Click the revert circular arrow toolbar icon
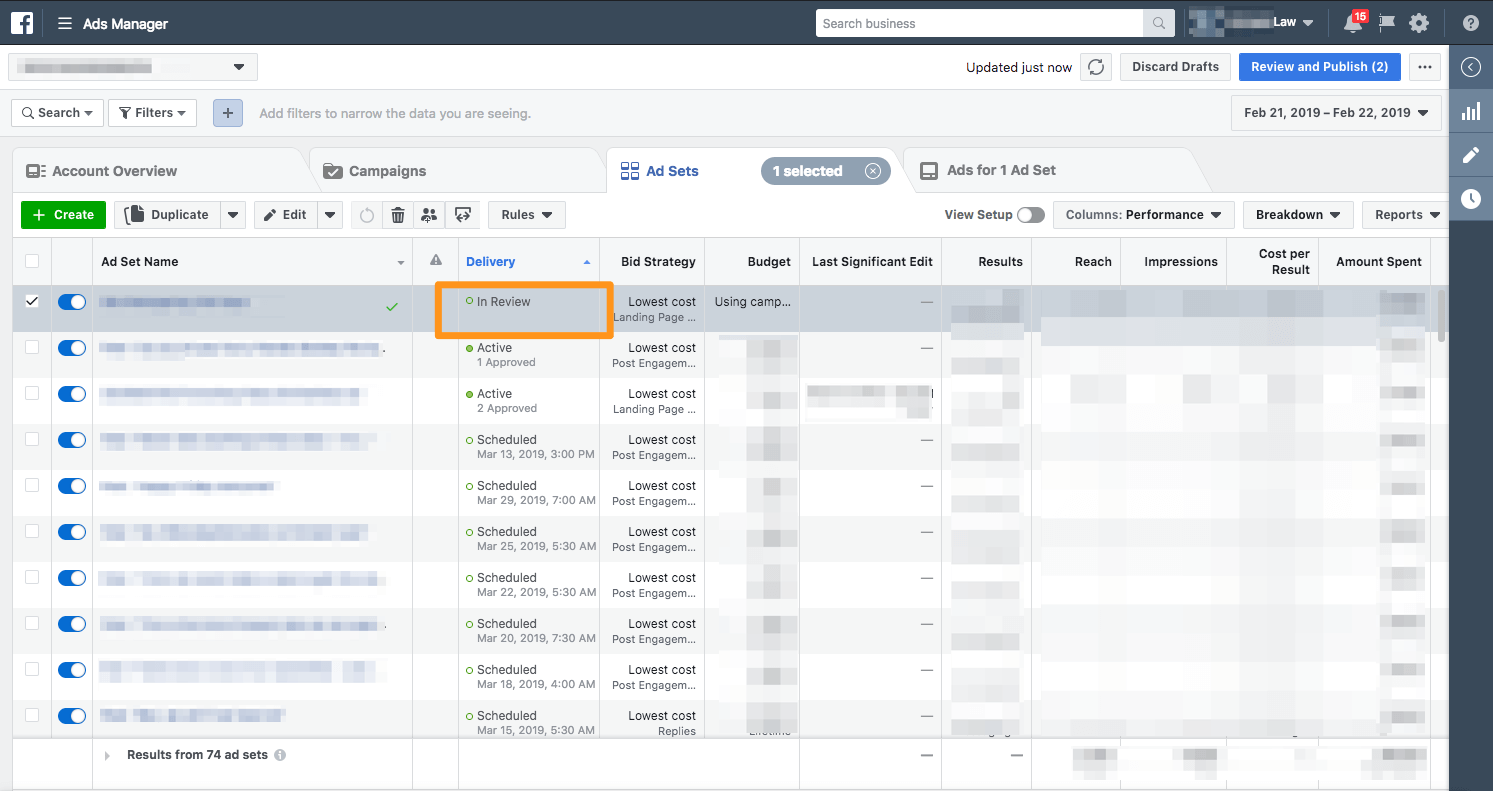 pos(367,215)
